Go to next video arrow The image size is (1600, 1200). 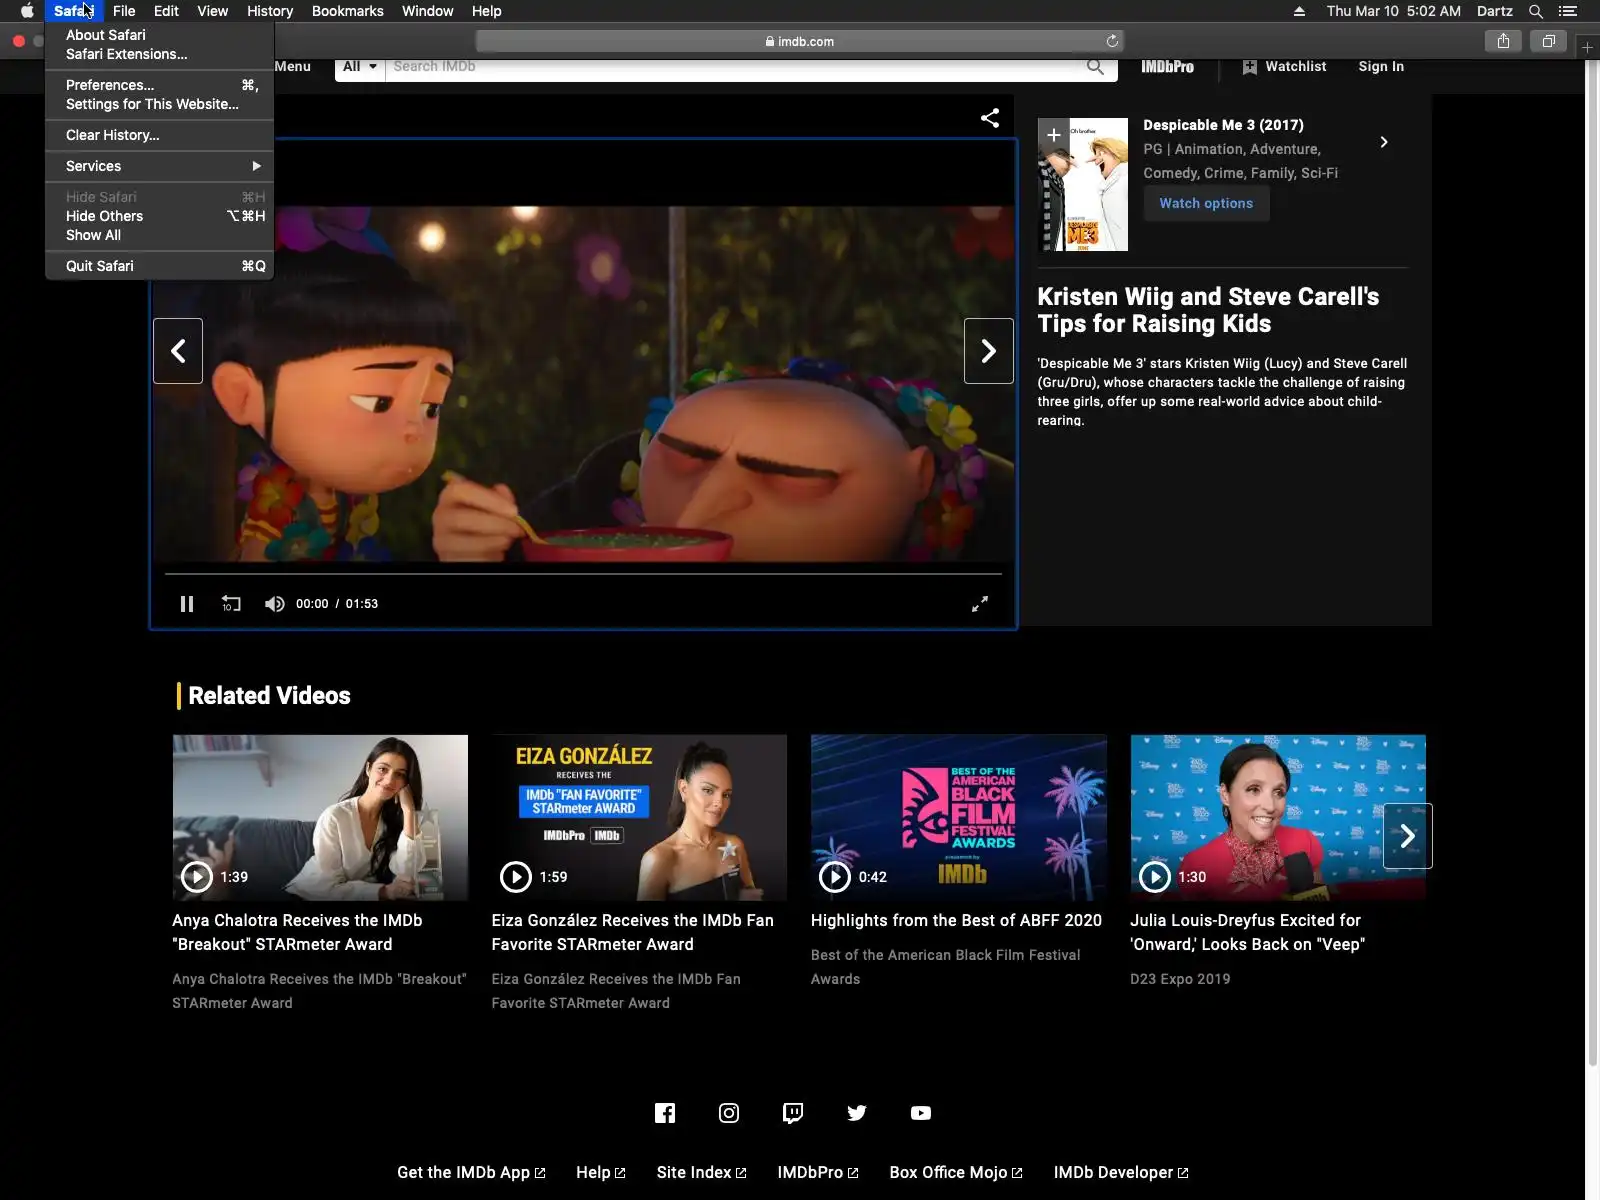pos(989,351)
